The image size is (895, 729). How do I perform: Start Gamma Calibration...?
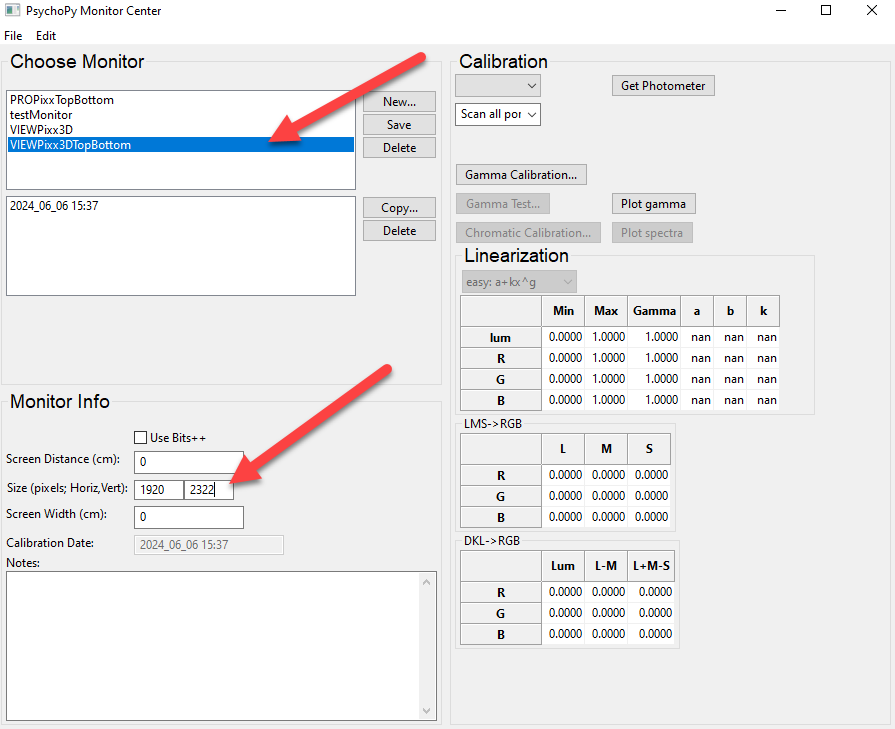pyautogui.click(x=521, y=174)
